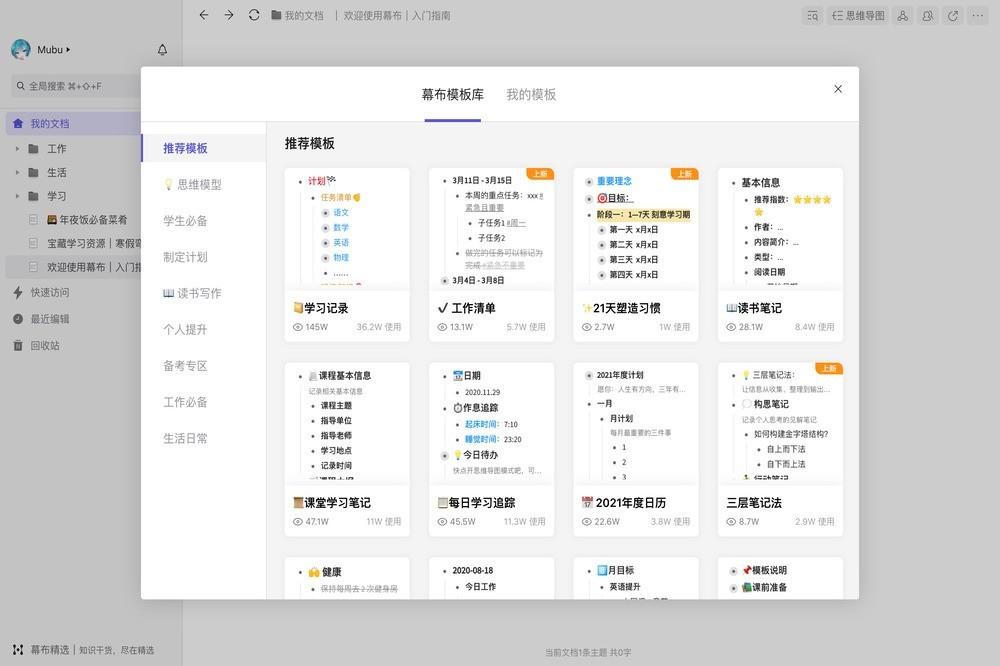Click the Mubu user avatar
The image size is (1000, 666).
(x=21, y=50)
